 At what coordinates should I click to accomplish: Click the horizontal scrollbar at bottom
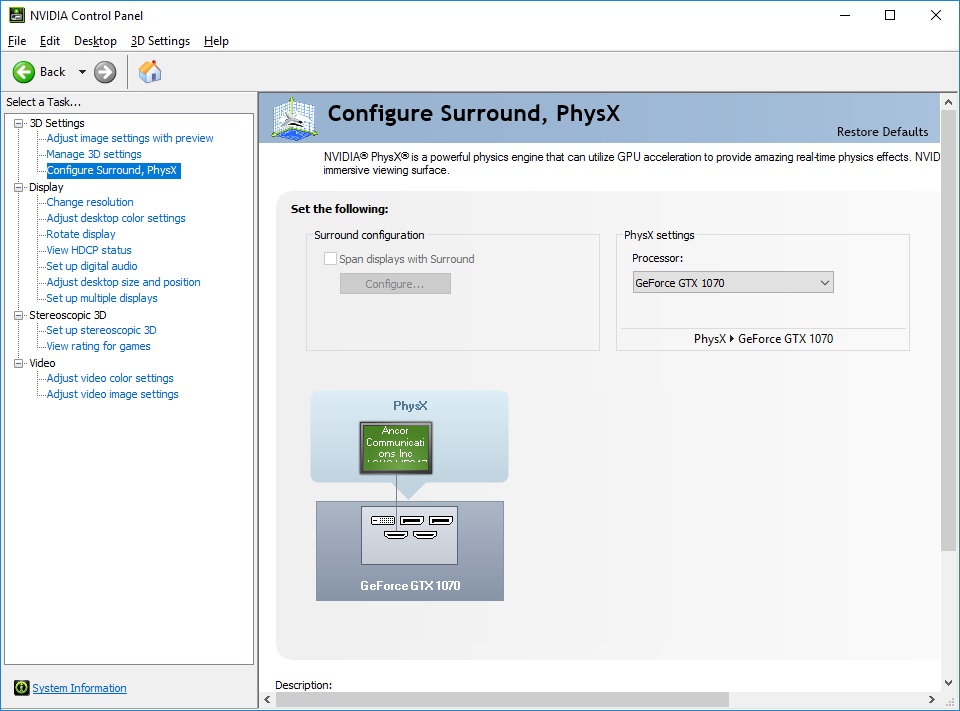[500, 699]
